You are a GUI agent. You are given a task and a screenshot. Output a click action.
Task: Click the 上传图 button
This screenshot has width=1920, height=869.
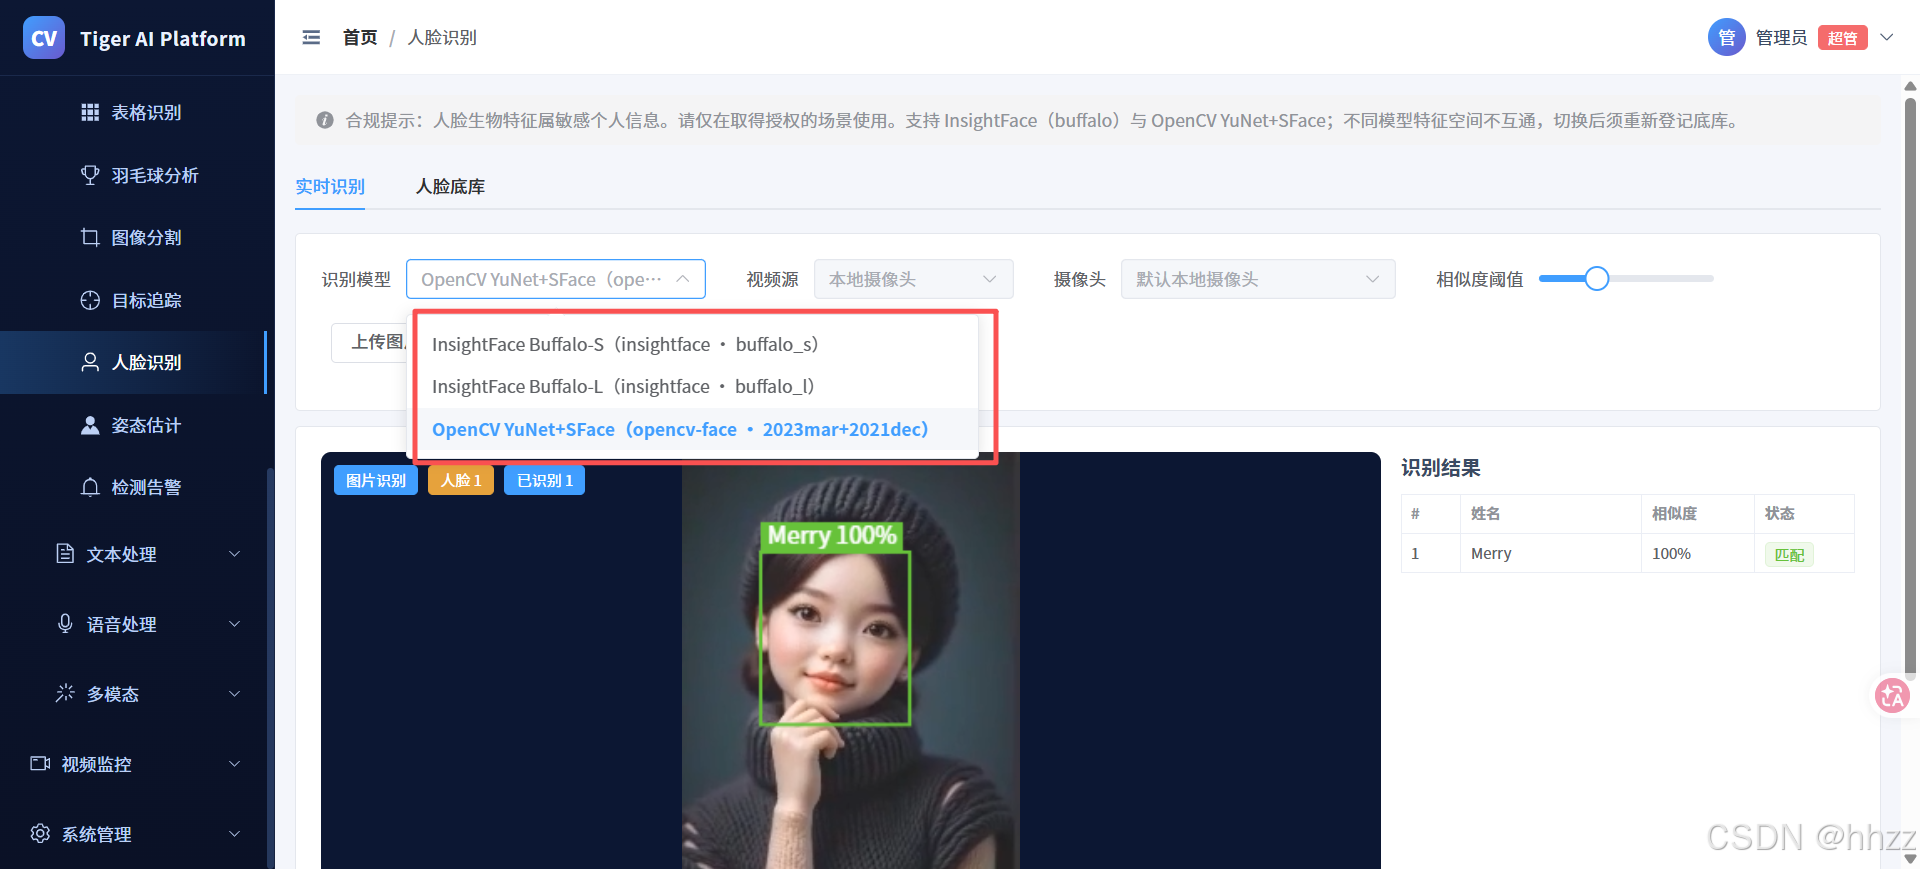click(x=371, y=342)
